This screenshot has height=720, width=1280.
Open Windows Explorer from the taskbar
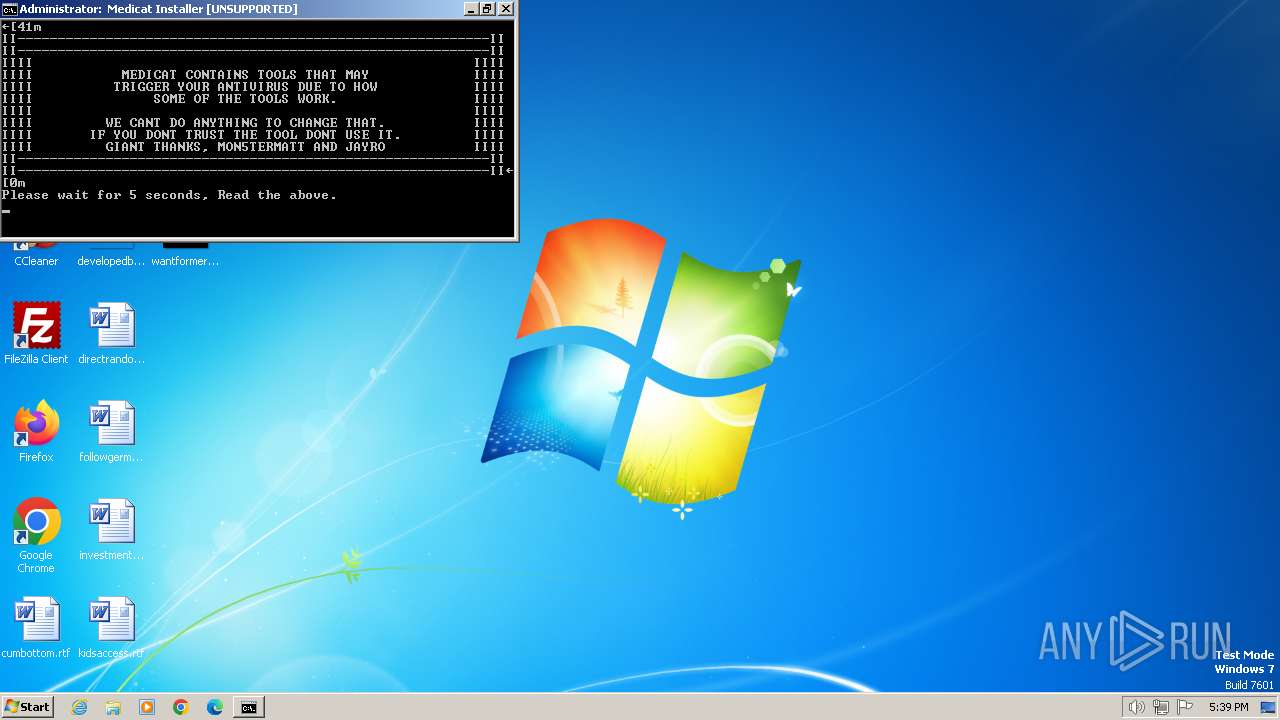[x=113, y=707]
